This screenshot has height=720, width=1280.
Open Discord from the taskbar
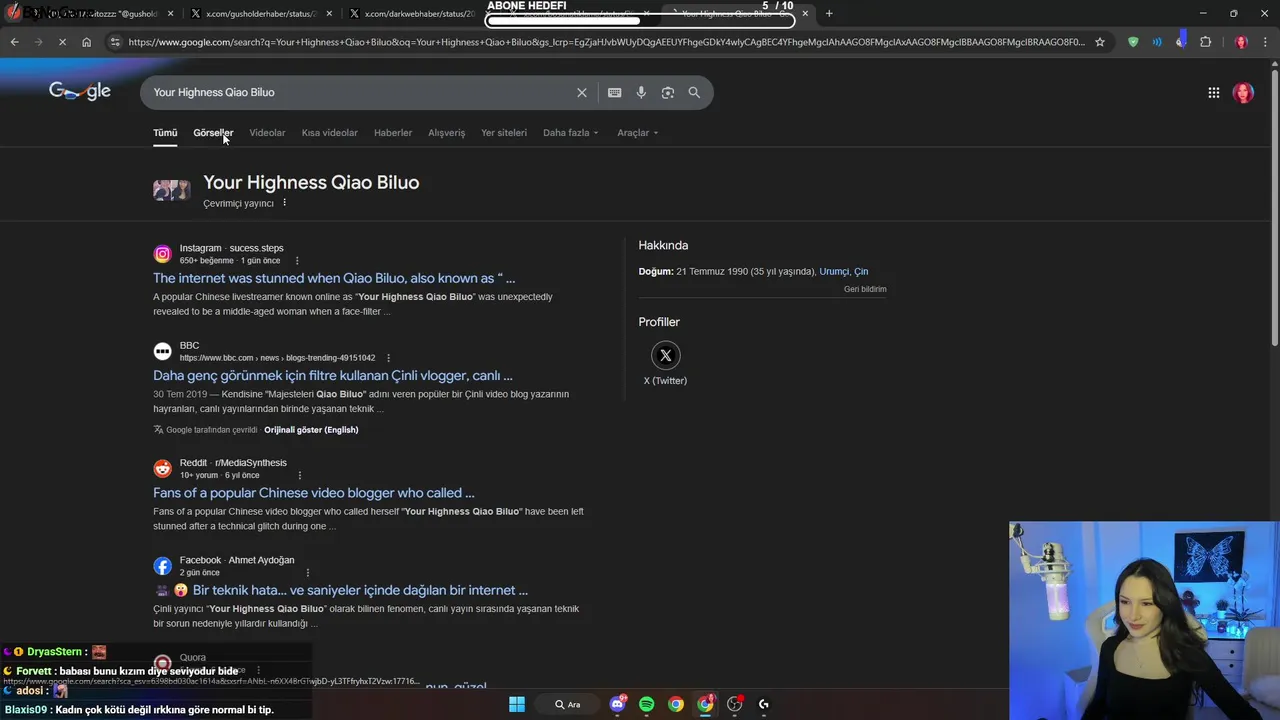click(x=617, y=704)
